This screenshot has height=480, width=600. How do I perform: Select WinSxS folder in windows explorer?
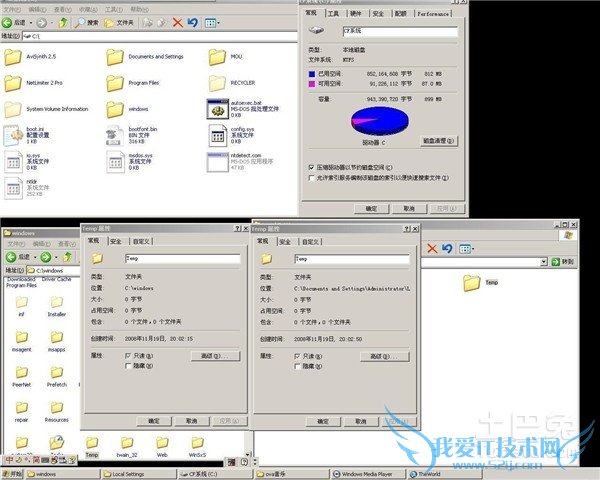(197, 443)
